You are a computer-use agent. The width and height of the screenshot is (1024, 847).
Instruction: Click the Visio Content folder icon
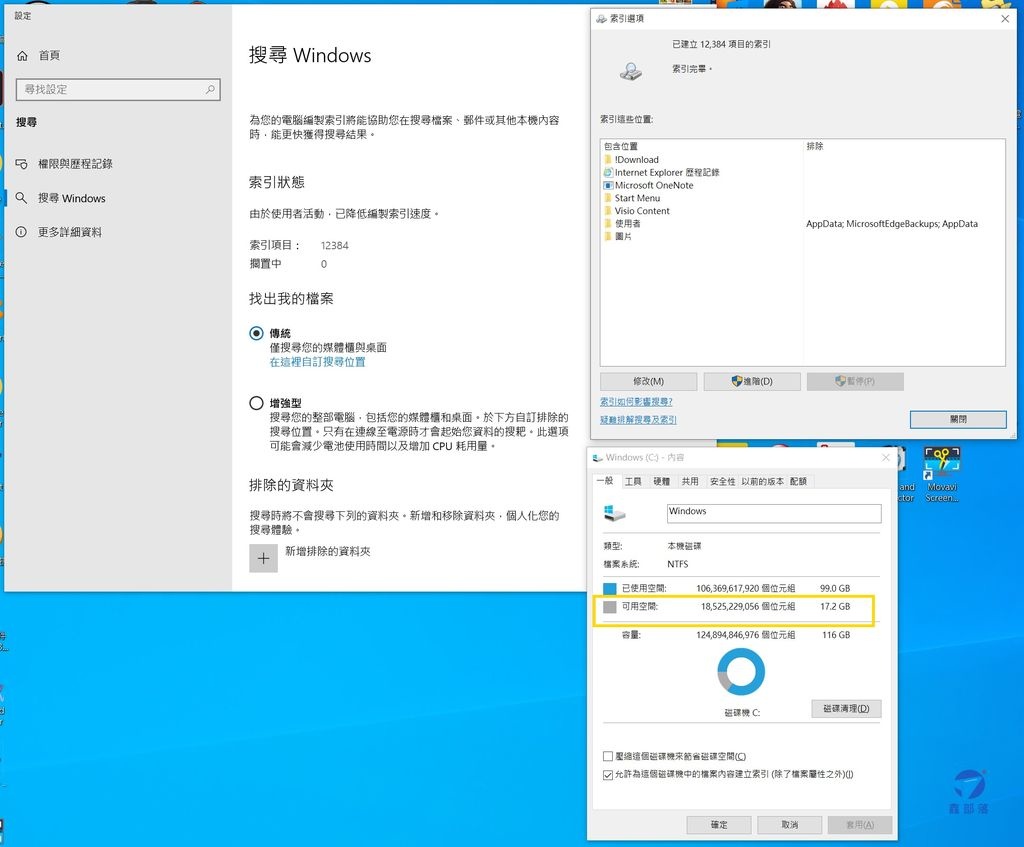coord(608,211)
